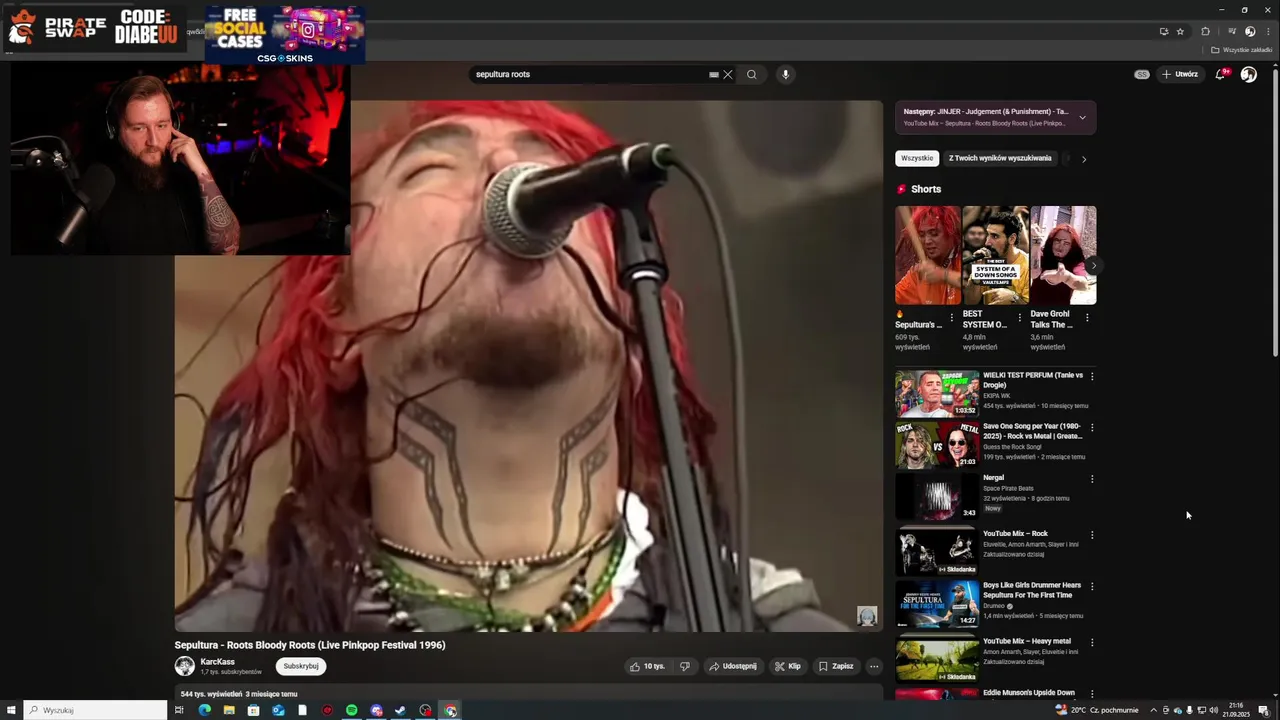This screenshot has width=1280, height=720.
Task: Select the Wszystkie filter chip
Action: (917, 158)
